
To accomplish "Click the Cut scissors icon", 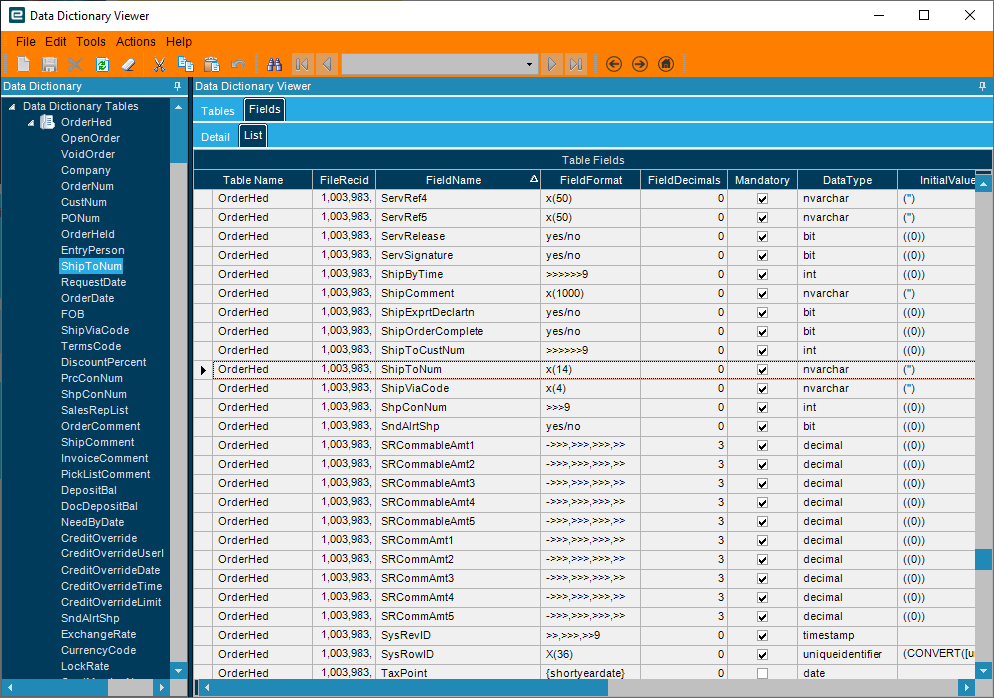I will (x=159, y=64).
